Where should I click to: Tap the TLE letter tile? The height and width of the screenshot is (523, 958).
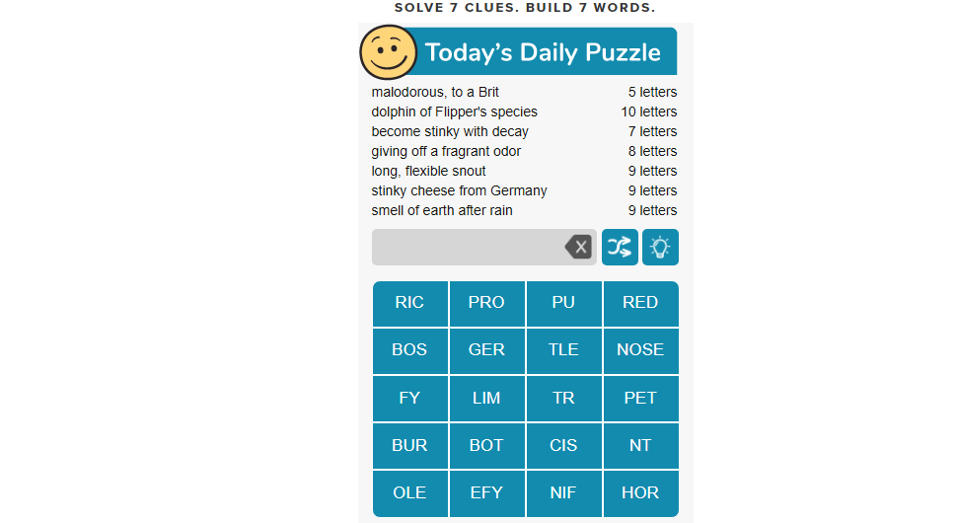563,351
